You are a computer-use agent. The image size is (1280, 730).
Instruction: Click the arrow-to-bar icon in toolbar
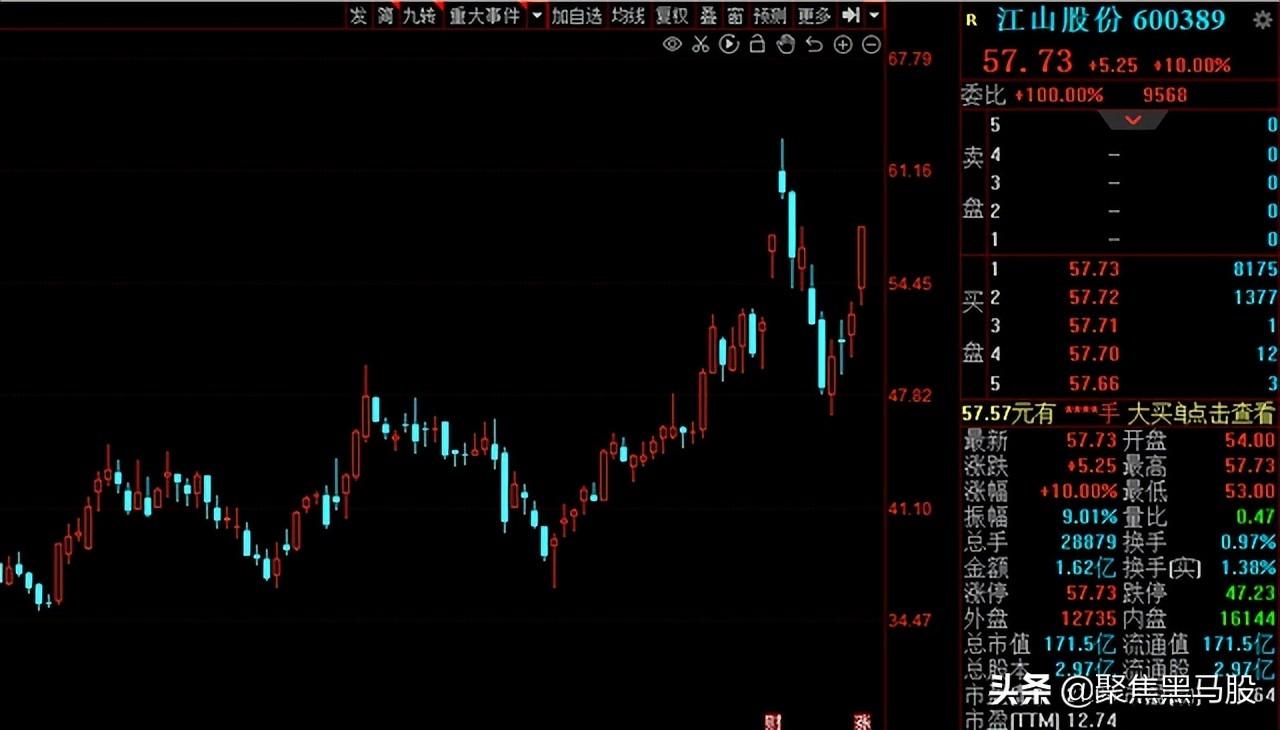click(x=851, y=15)
